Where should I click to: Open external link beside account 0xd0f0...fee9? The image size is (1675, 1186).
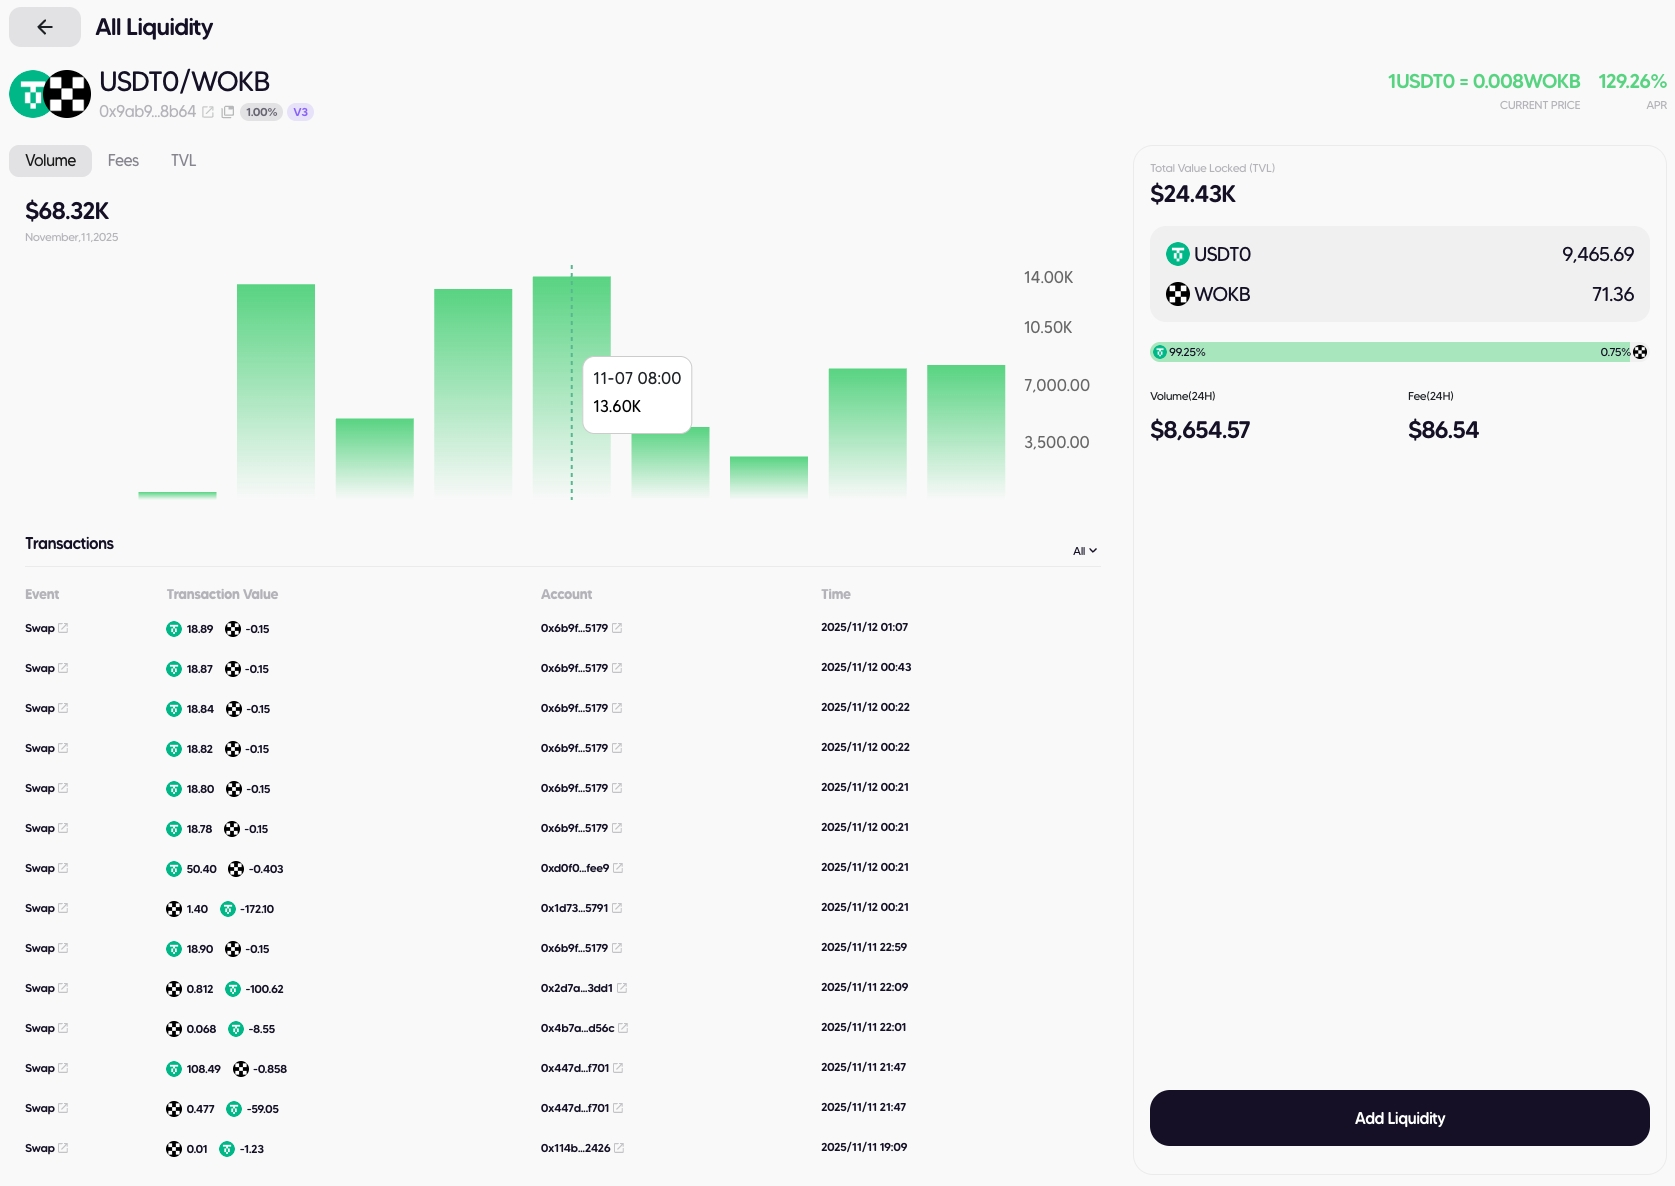pyautogui.click(x=618, y=868)
